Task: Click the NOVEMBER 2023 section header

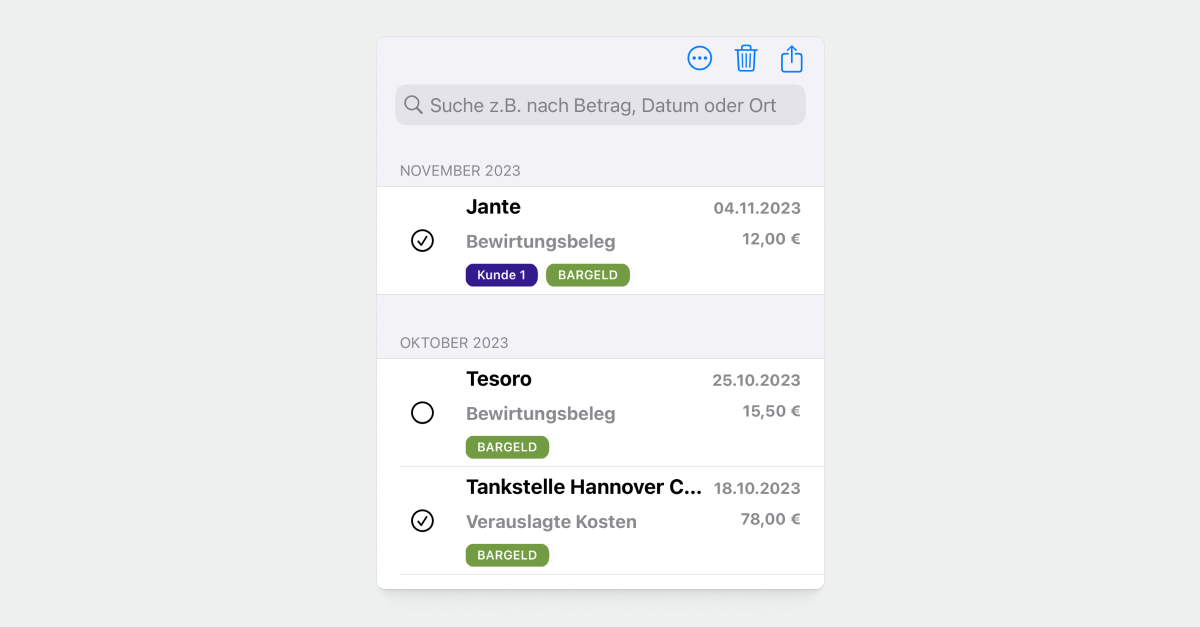Action: click(x=460, y=171)
